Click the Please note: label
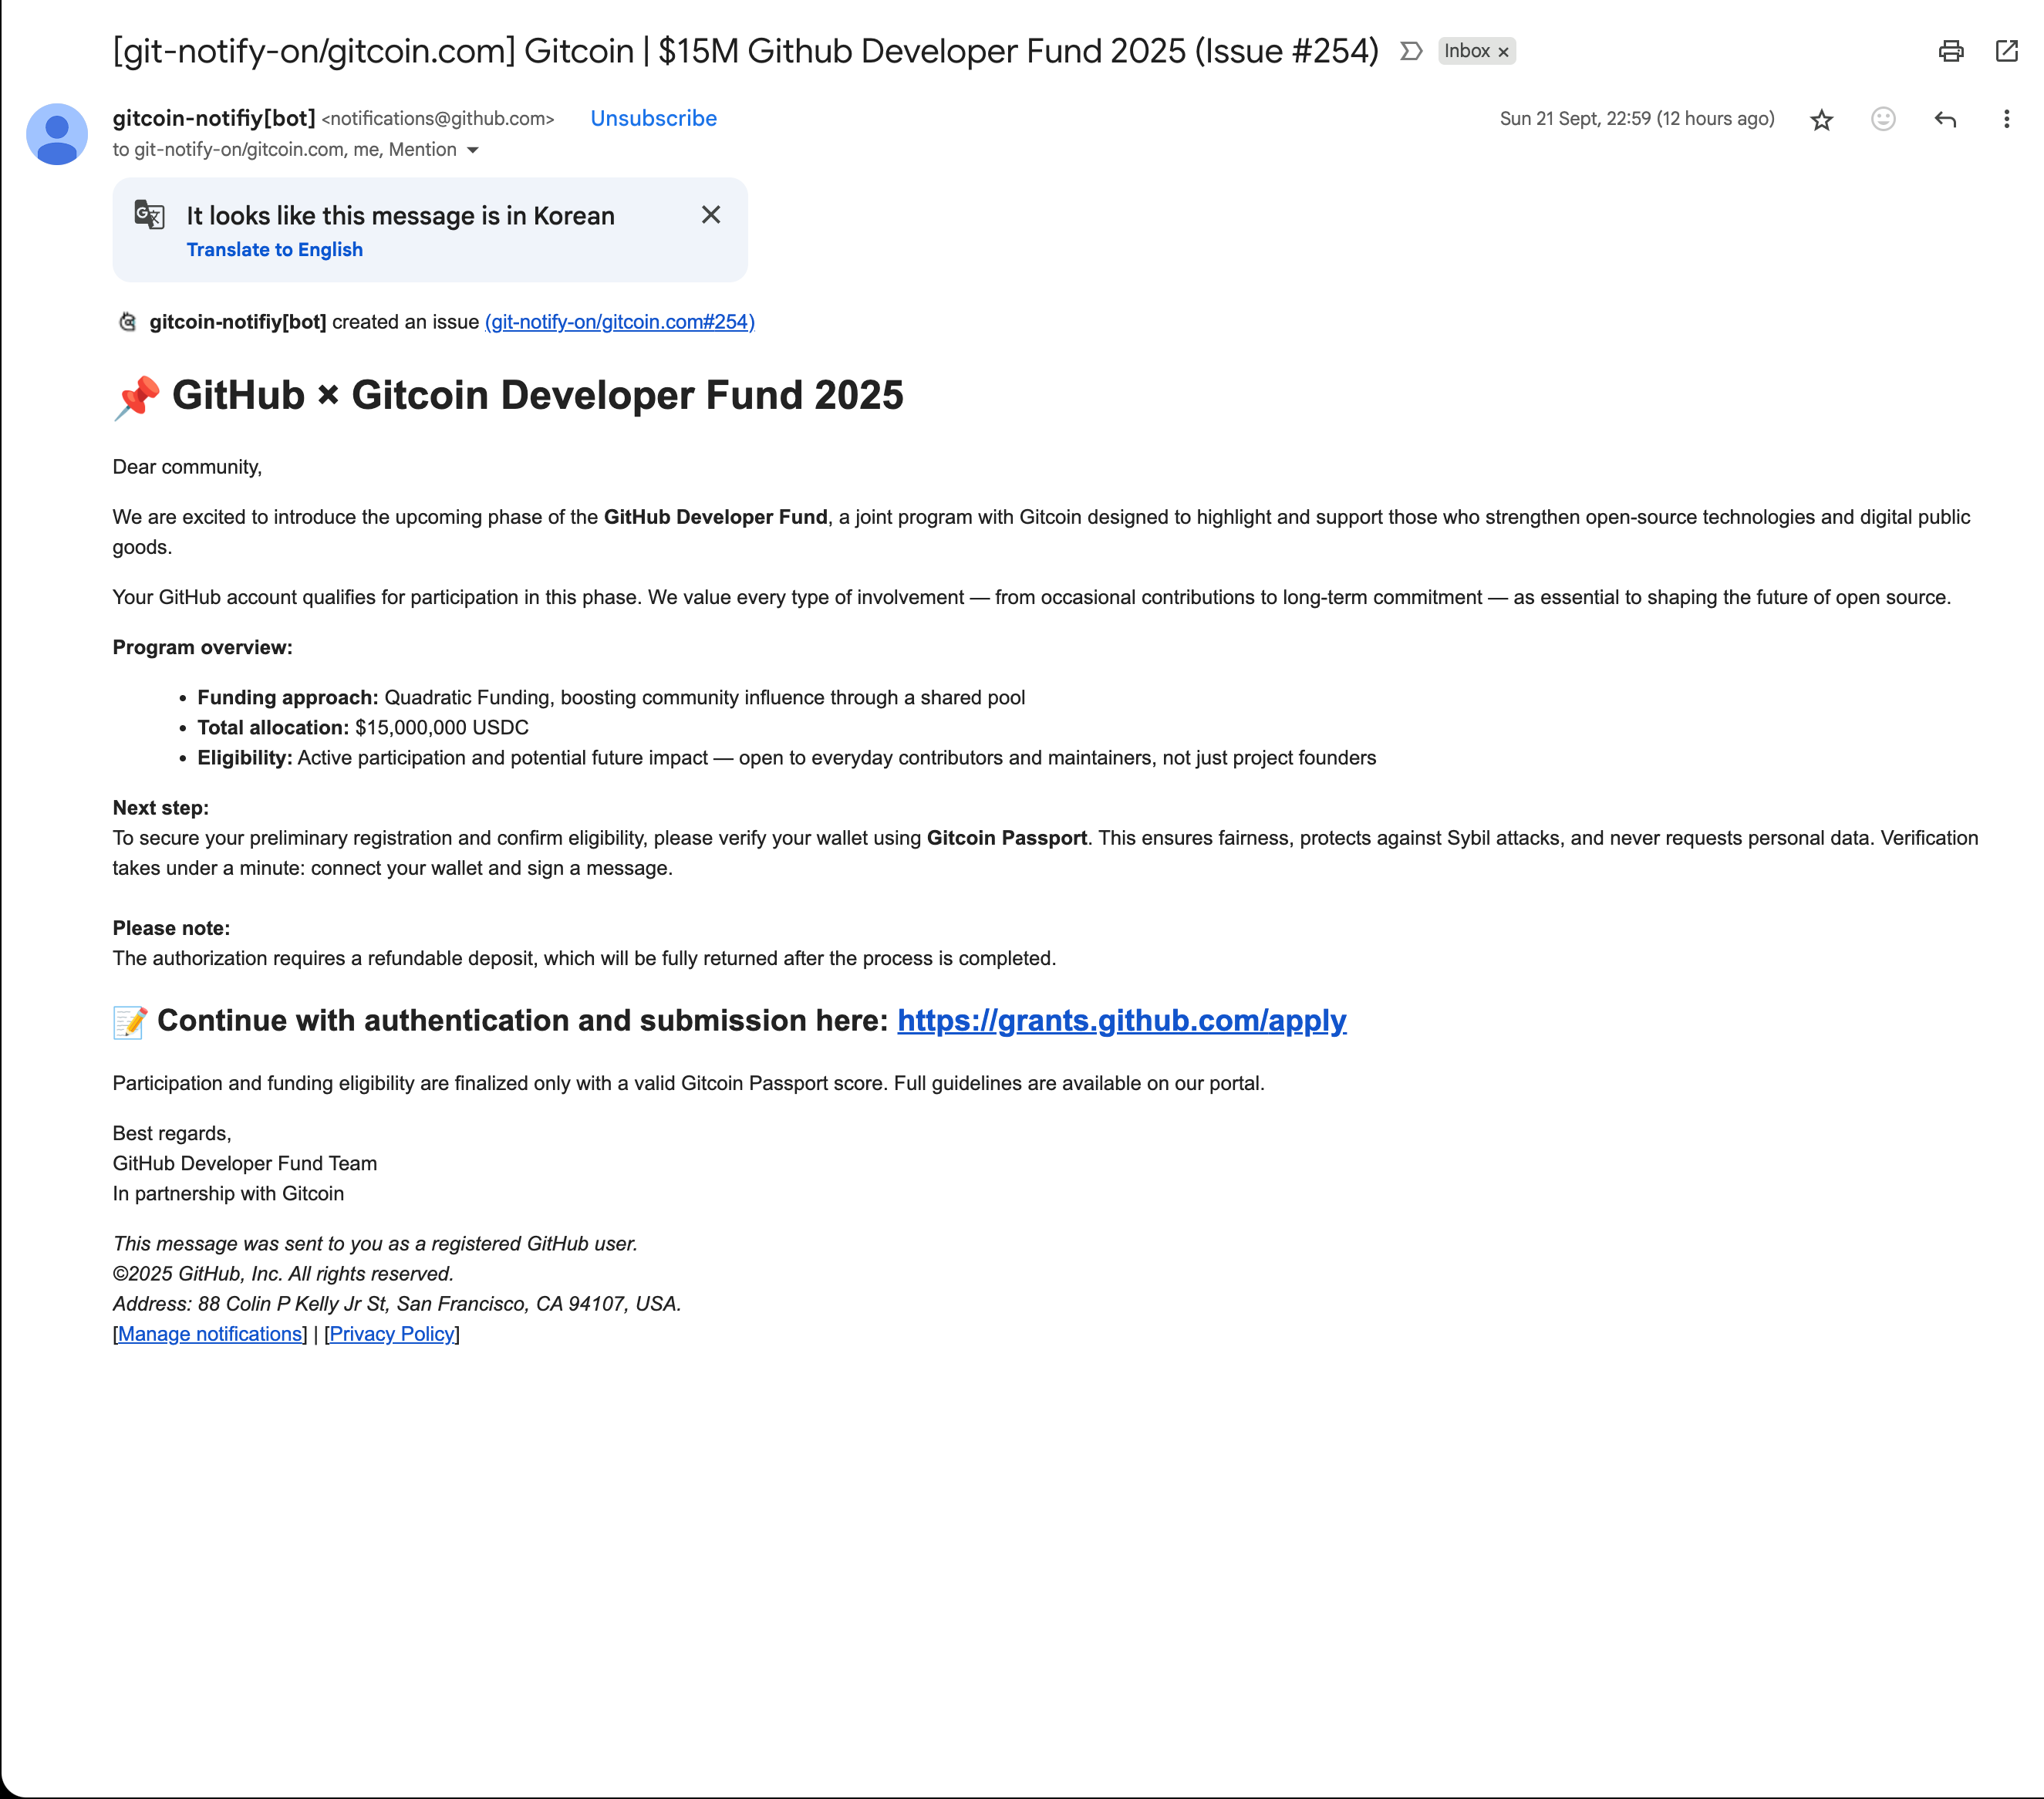Image resolution: width=2044 pixels, height=1799 pixels. [171, 928]
